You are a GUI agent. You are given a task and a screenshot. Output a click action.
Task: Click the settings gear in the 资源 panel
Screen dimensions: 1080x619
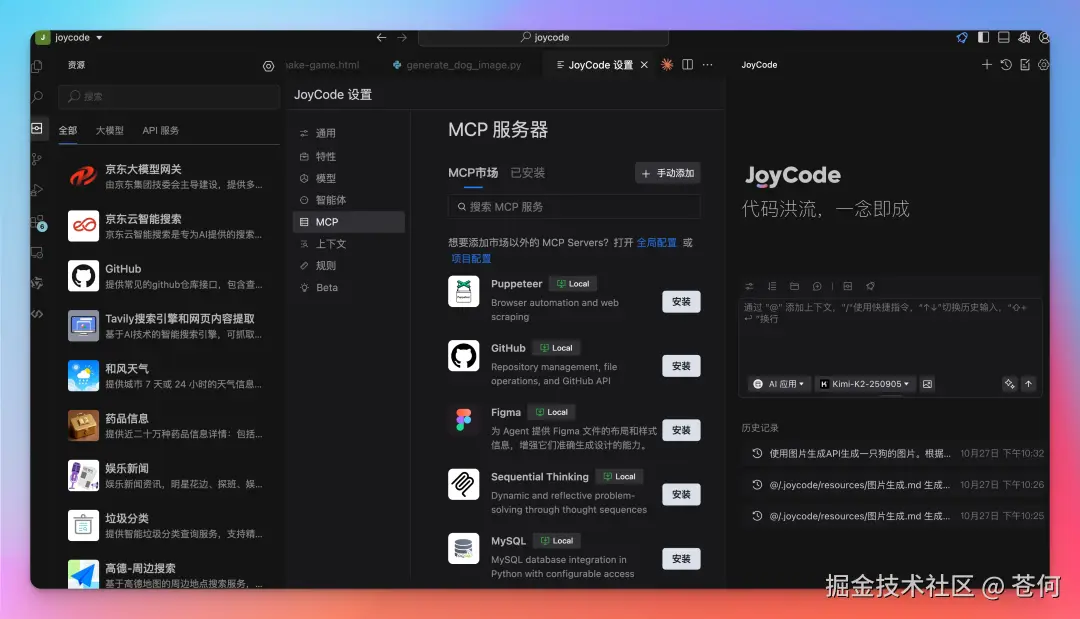pyautogui.click(x=268, y=66)
